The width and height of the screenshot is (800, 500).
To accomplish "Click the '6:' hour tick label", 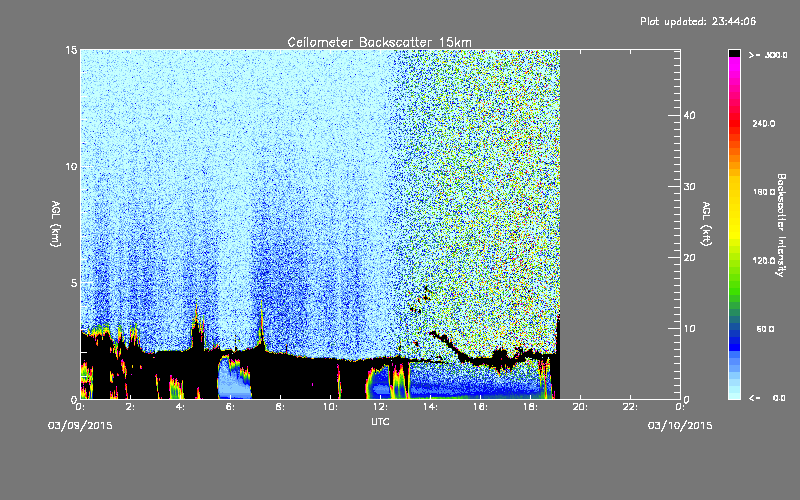I will coord(230,407).
